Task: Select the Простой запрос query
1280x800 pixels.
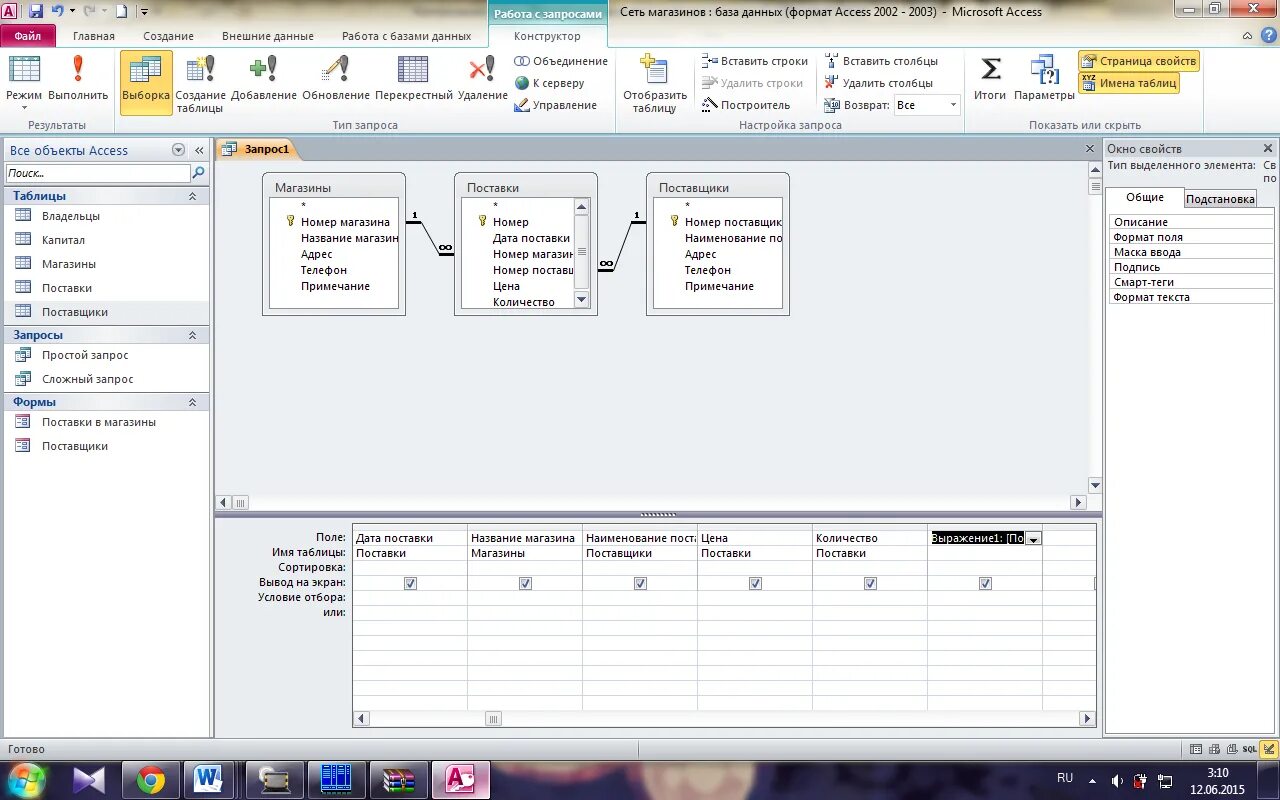Action: pyautogui.click(x=106, y=355)
